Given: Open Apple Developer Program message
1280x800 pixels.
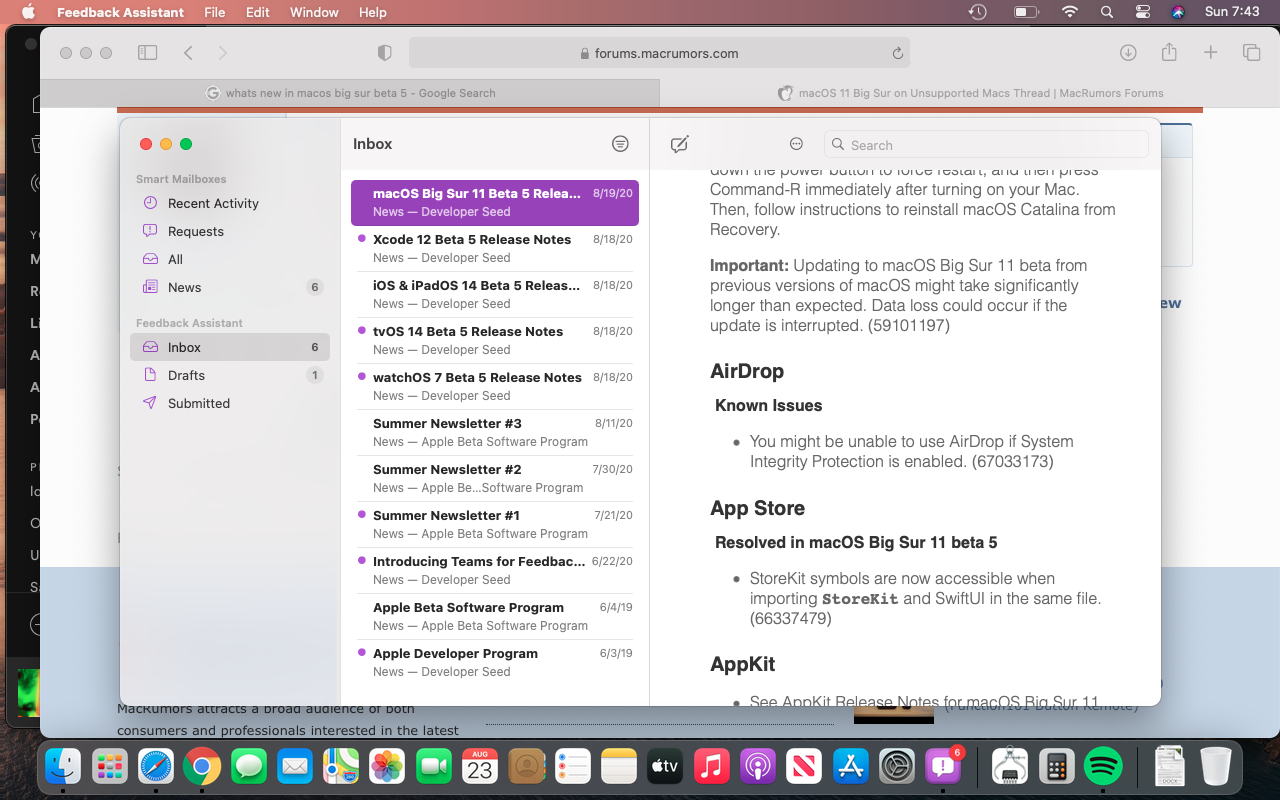Looking at the screenshot, I should [x=495, y=663].
